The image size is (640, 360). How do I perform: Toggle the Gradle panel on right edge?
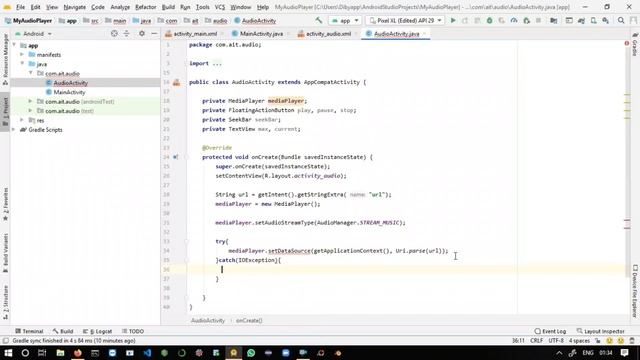click(635, 45)
